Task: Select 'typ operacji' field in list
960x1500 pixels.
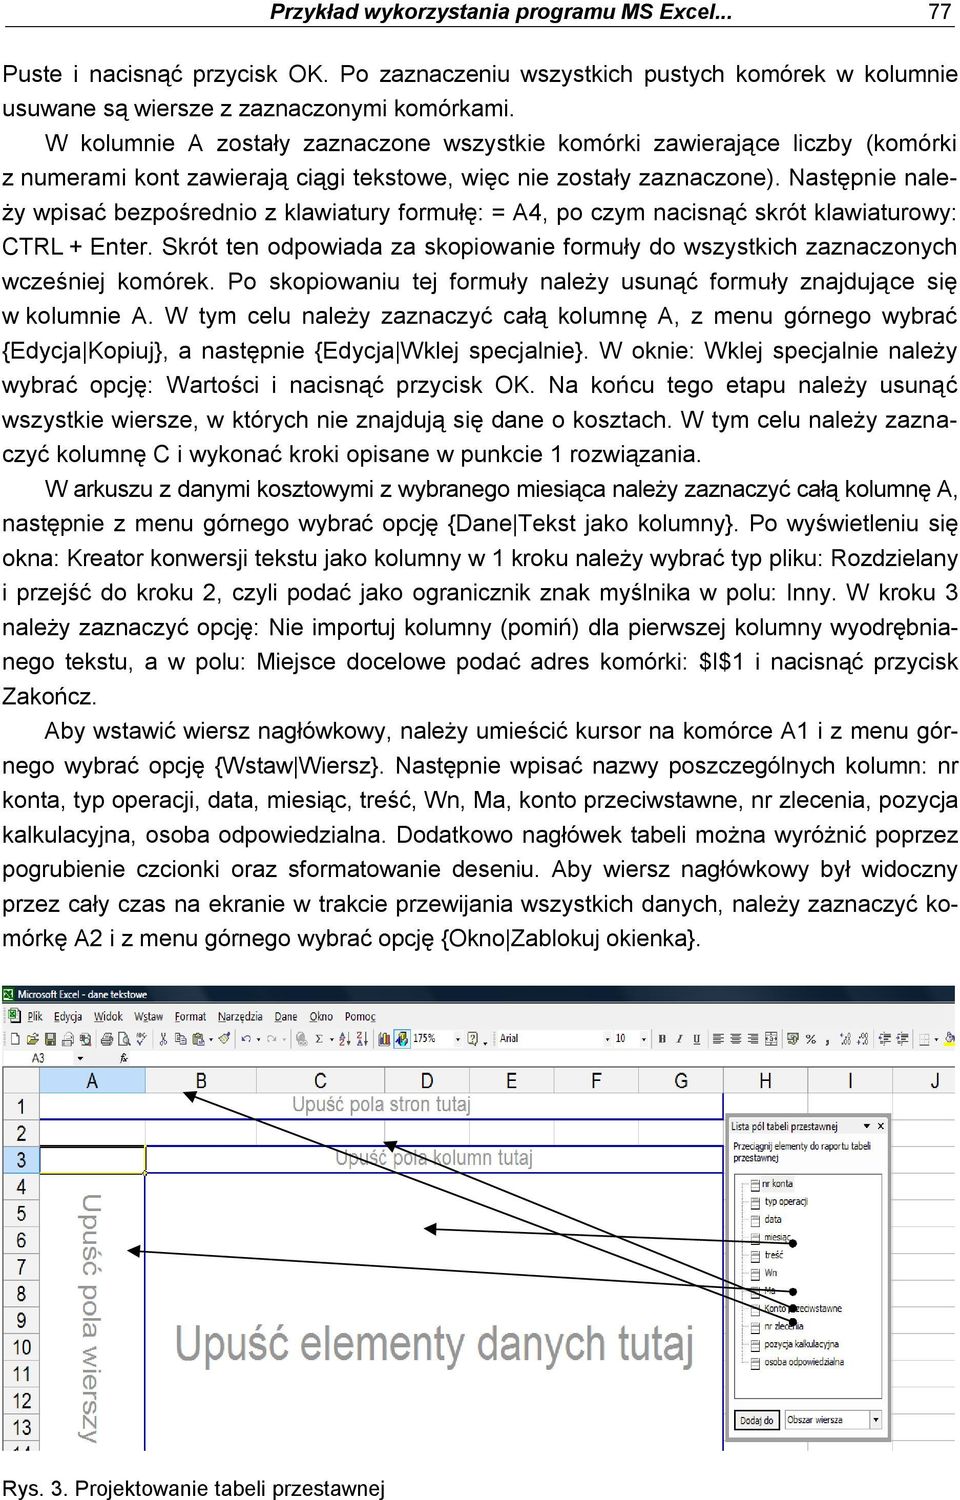Action: point(786,1202)
